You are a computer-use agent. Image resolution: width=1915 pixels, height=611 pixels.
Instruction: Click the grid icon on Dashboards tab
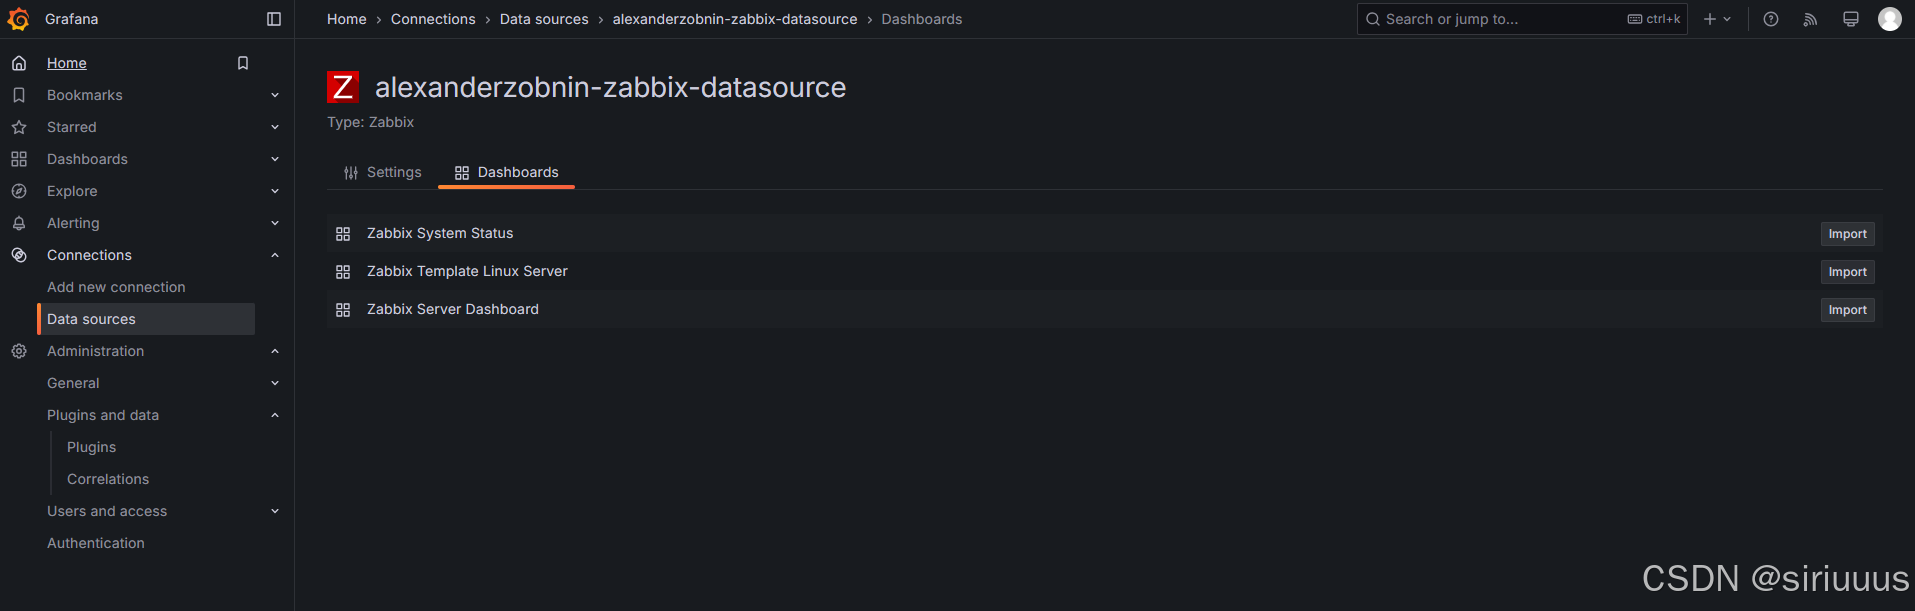[x=462, y=173]
